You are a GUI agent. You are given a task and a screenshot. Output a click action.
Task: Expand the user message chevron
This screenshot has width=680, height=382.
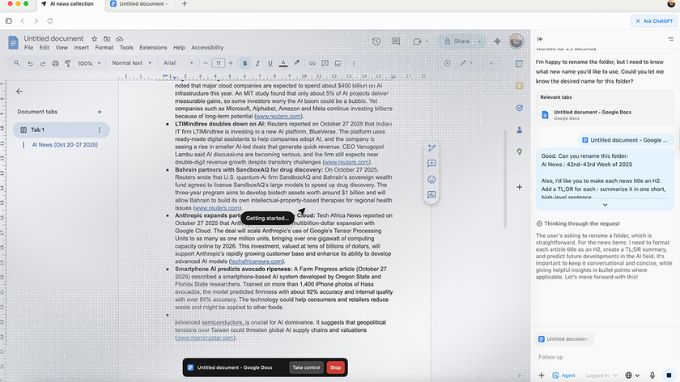pos(605,205)
